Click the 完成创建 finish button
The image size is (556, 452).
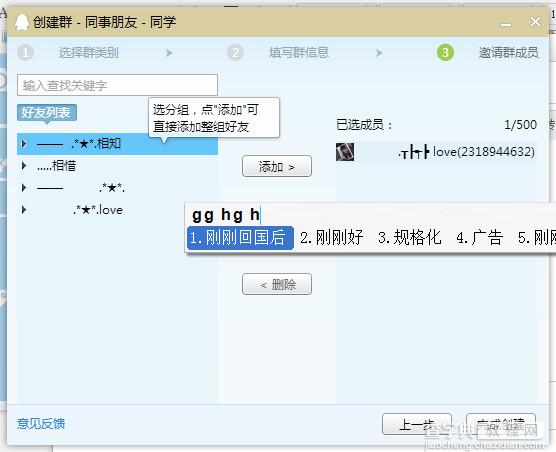pos(501,424)
